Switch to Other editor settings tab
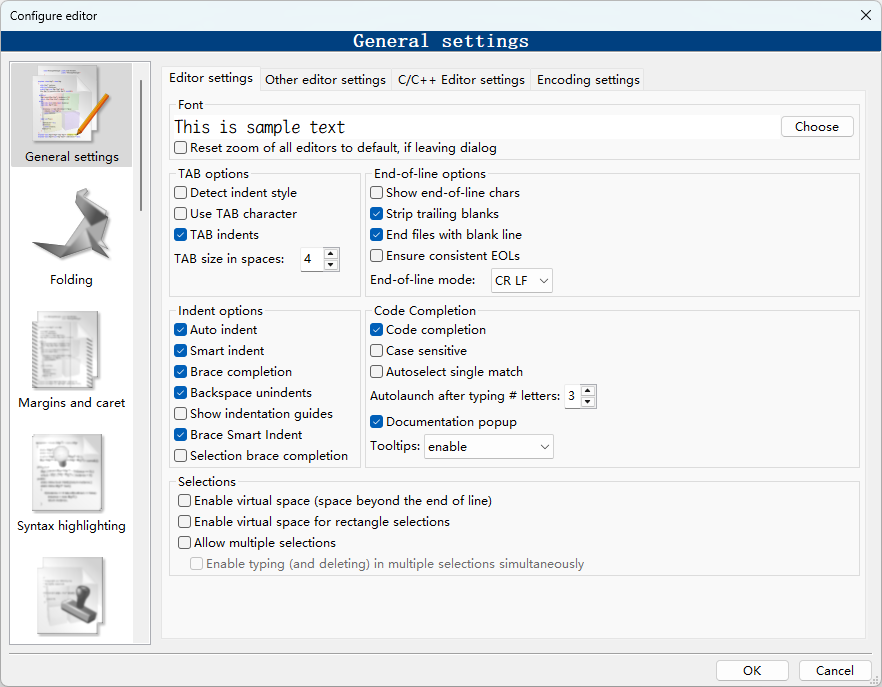This screenshot has height=687, width=882. click(325, 80)
